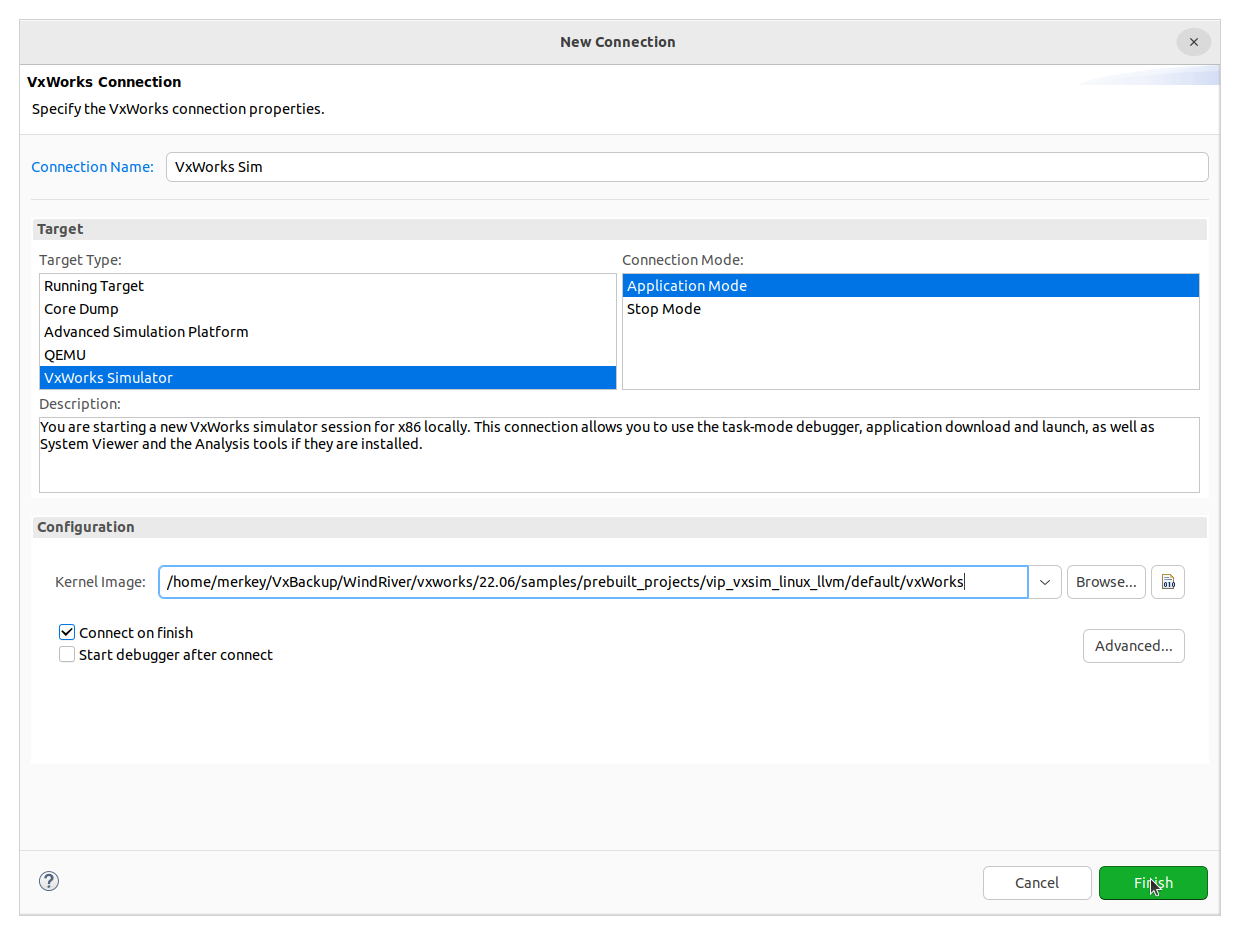Open the help question mark icon
Screen dimensions: 1240x935
49,881
